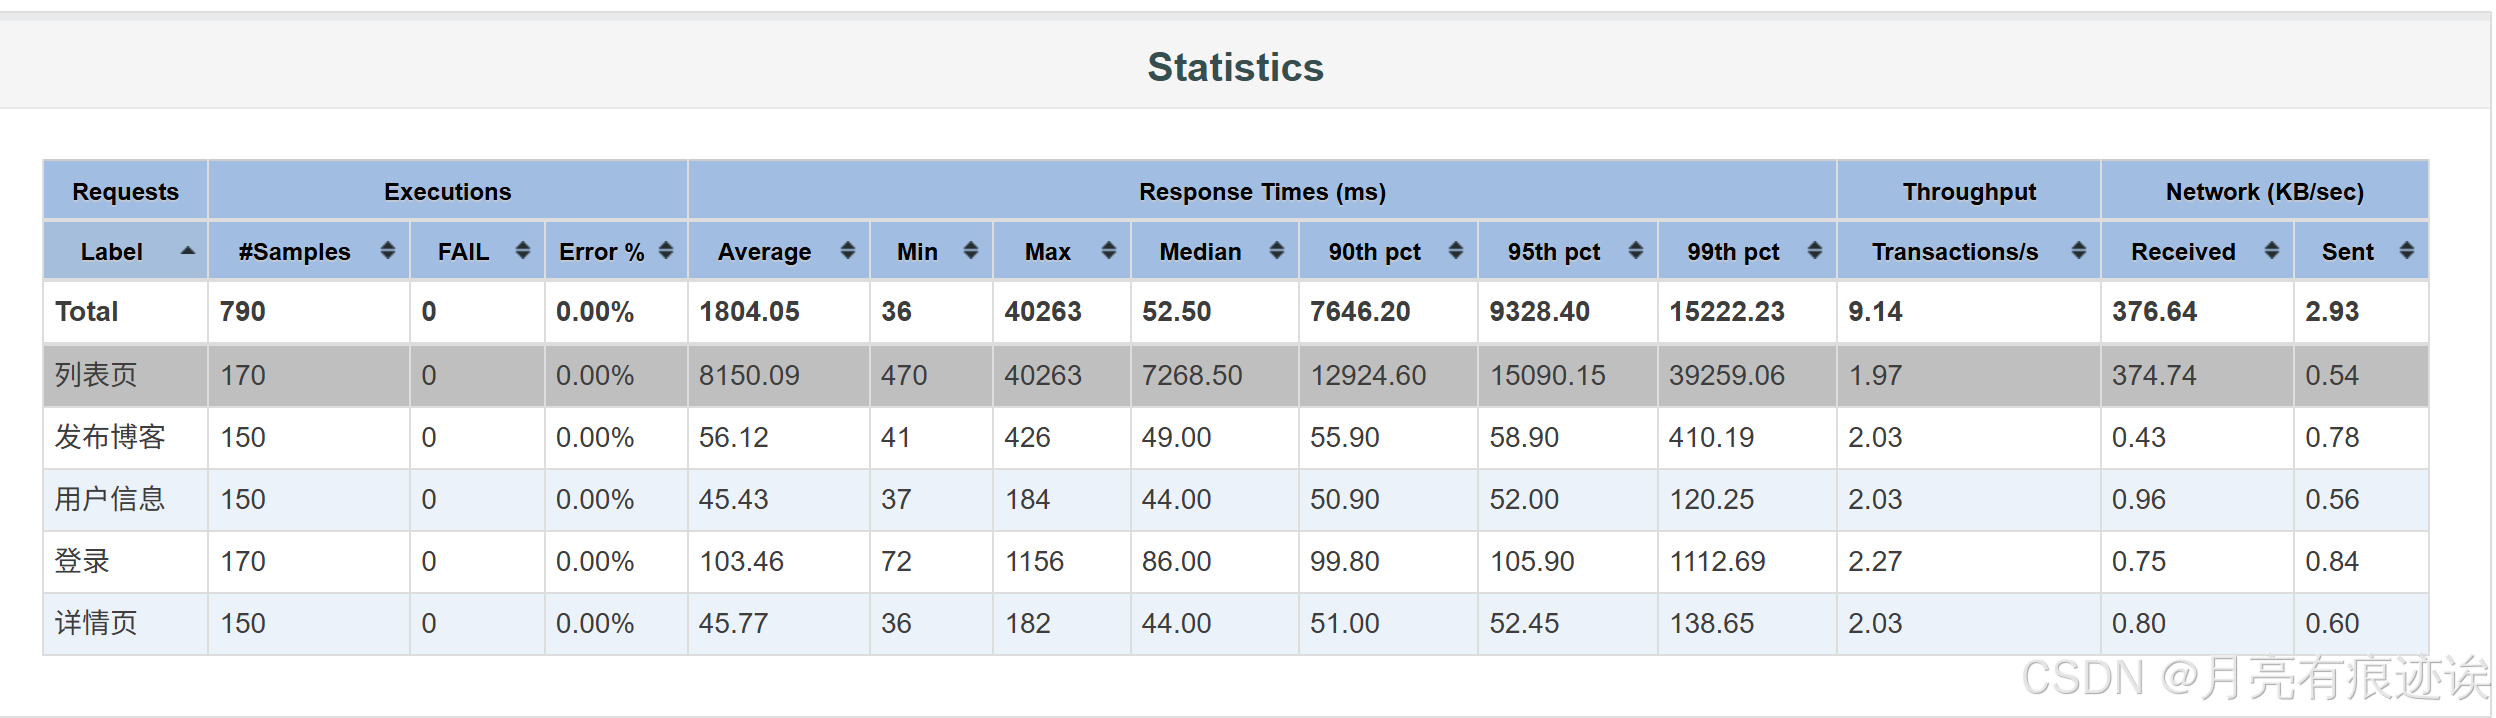Click 登录 throughput value 2.27
Image resolution: width=2496 pixels, height=718 pixels.
click(1875, 561)
